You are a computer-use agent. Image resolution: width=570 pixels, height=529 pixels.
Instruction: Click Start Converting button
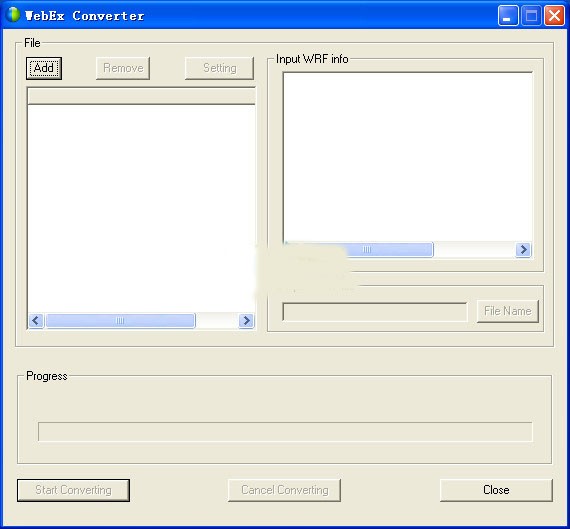73,490
